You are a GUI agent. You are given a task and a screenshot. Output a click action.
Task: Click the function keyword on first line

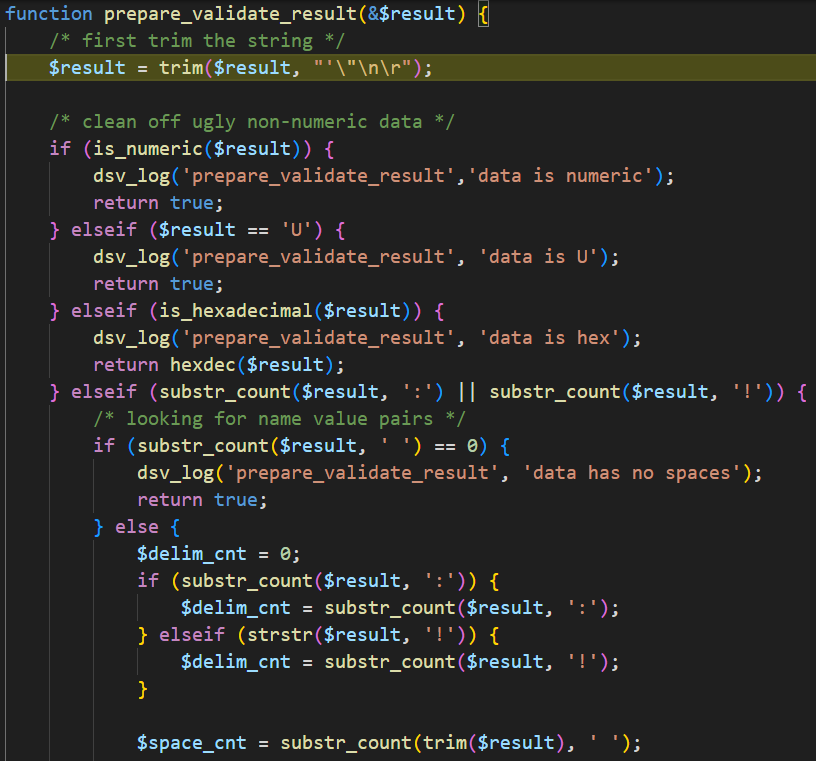tap(49, 14)
